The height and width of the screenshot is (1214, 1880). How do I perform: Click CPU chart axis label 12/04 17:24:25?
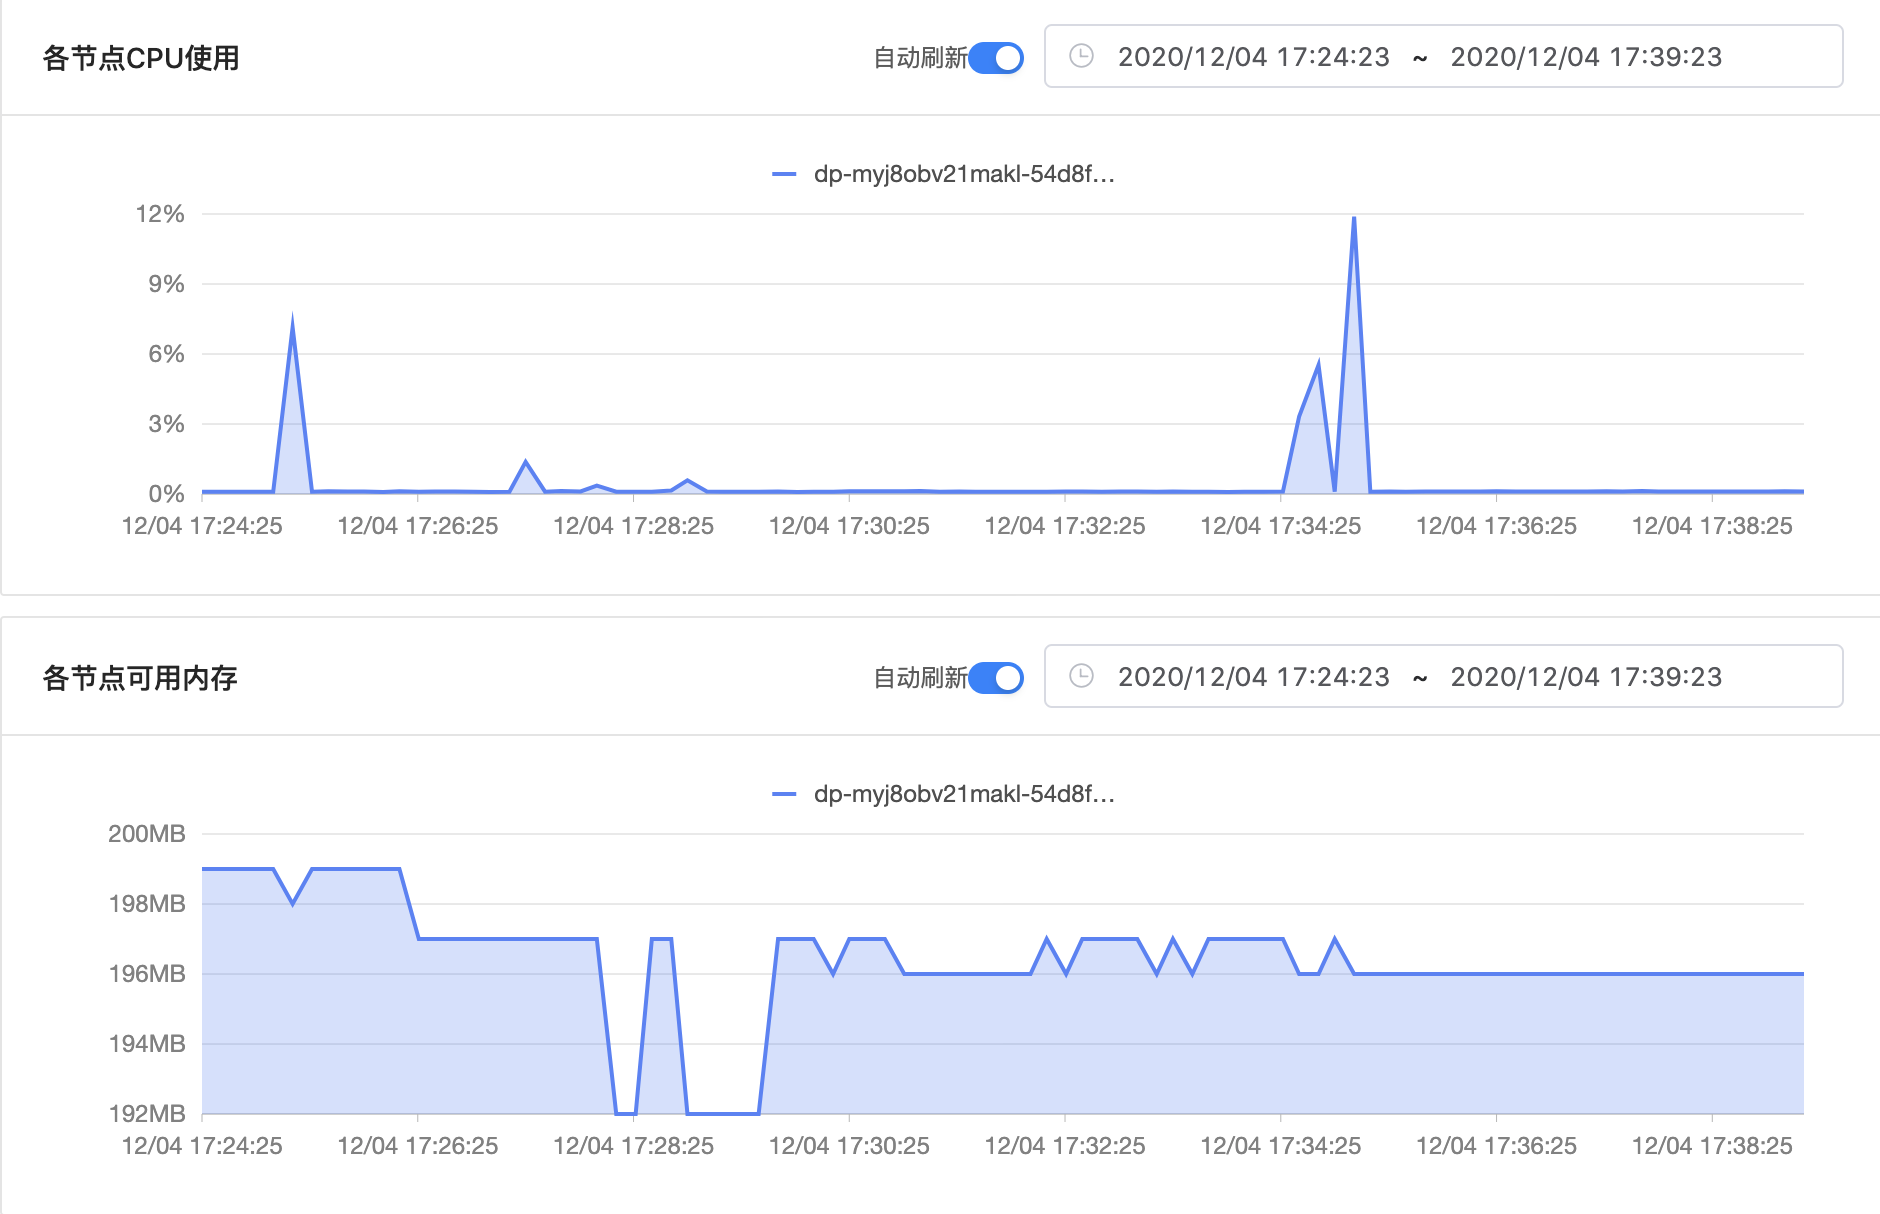tap(202, 526)
